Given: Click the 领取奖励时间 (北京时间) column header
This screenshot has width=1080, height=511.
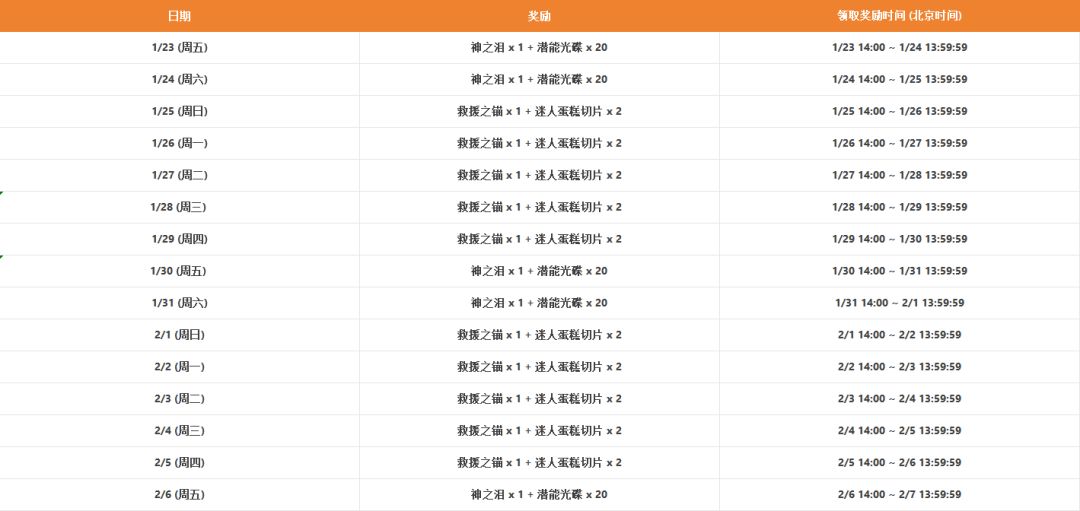Looking at the screenshot, I should point(899,16).
